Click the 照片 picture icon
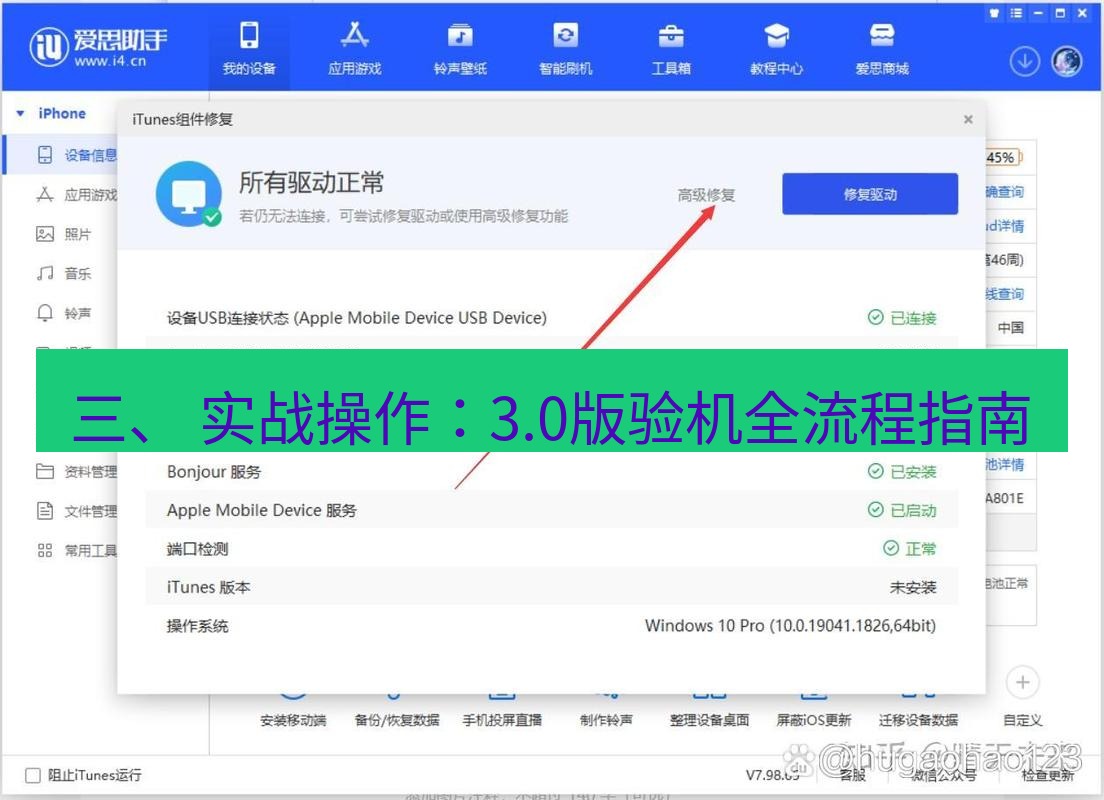Viewport: 1104px width, 800px height. 44,234
